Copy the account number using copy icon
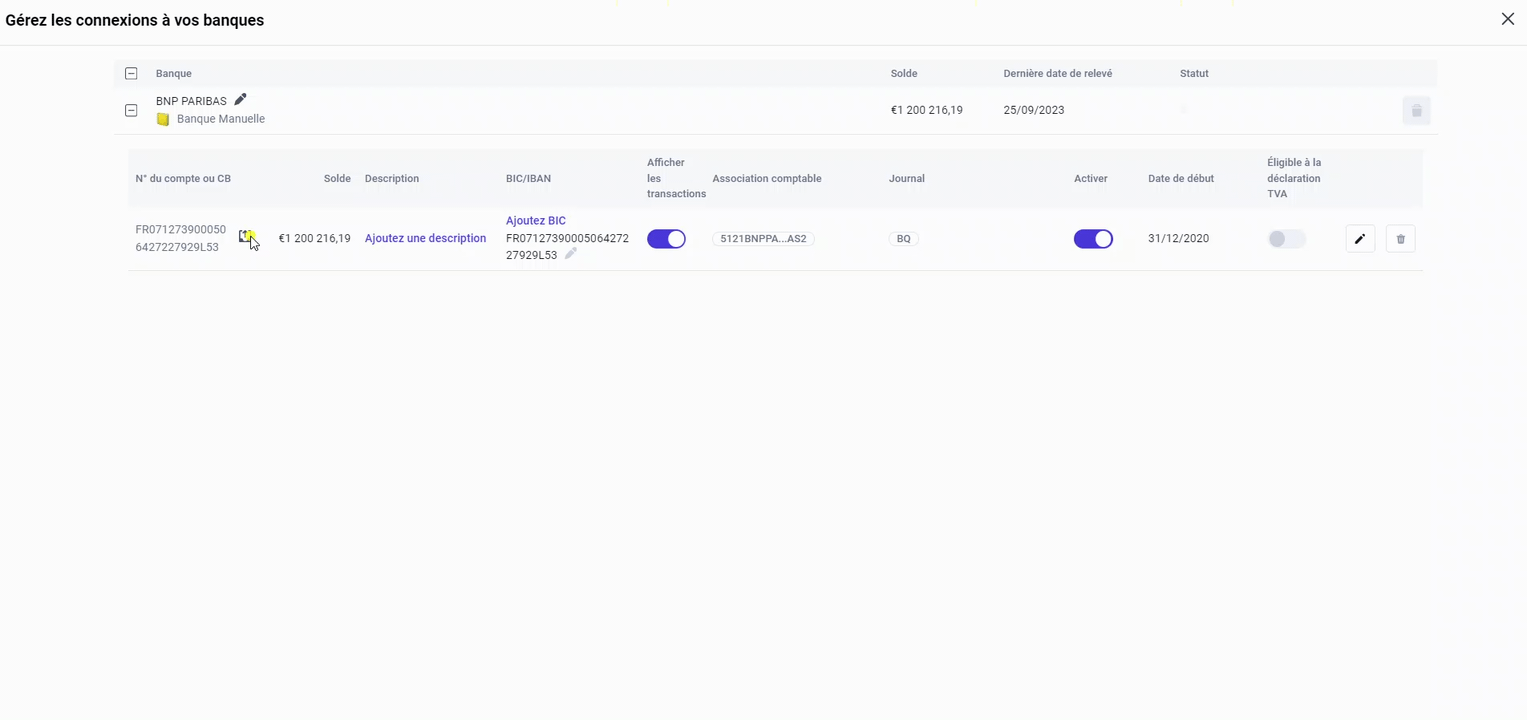 (x=247, y=238)
